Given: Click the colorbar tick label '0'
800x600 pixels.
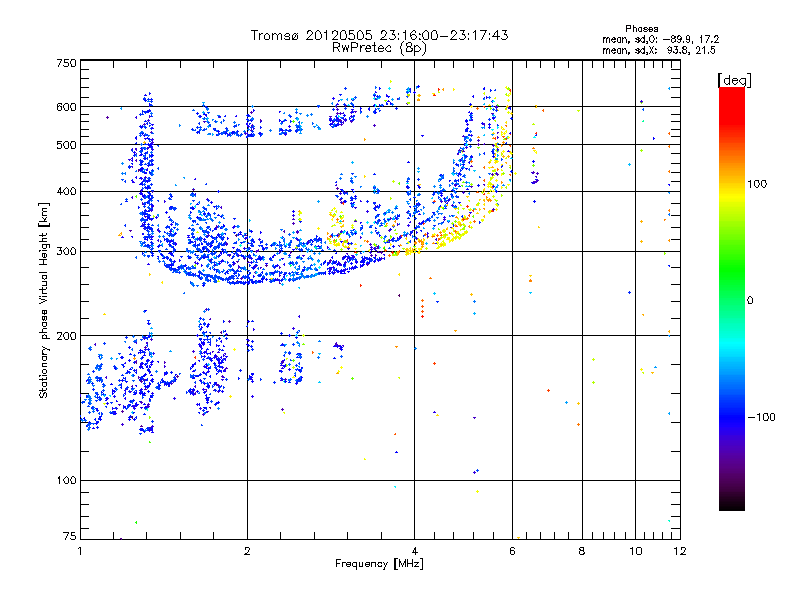Looking at the screenshot, I should pos(750,301).
